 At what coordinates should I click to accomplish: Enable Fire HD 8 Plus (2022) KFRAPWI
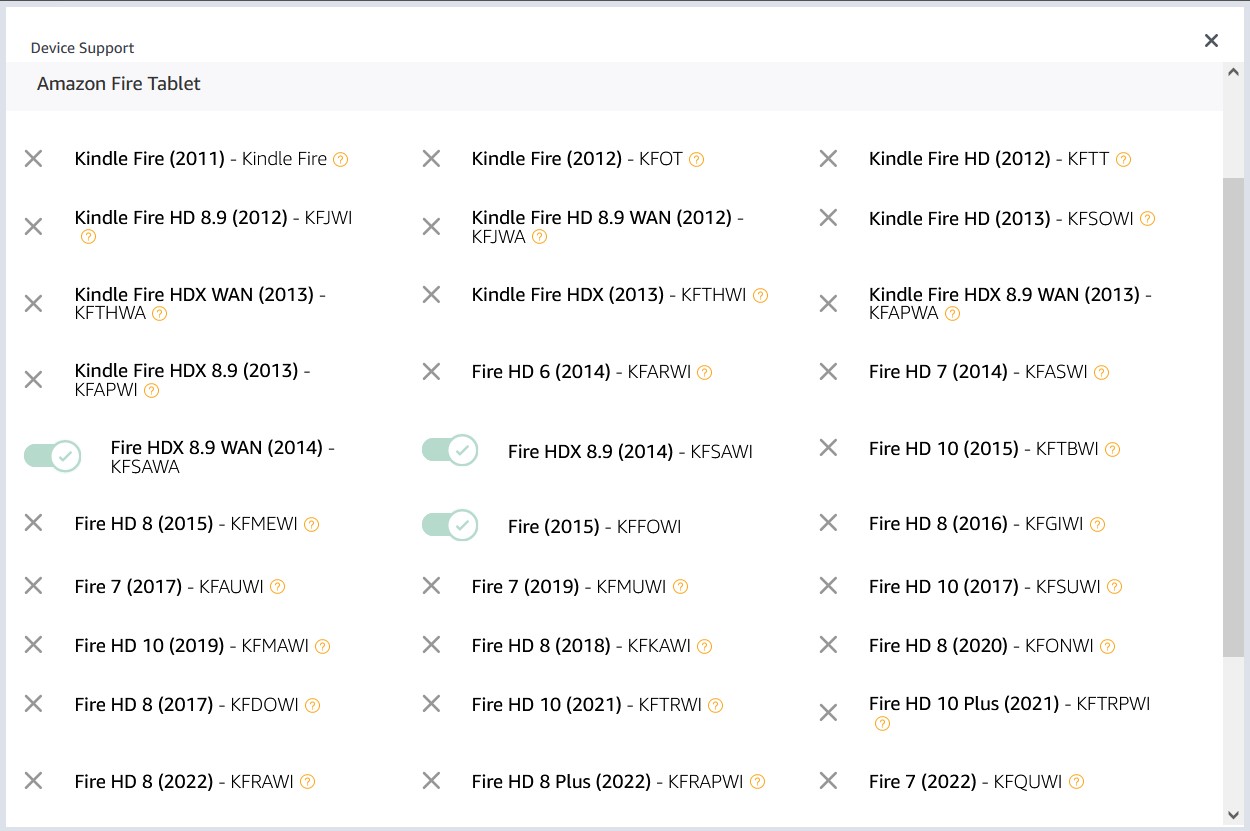click(431, 781)
